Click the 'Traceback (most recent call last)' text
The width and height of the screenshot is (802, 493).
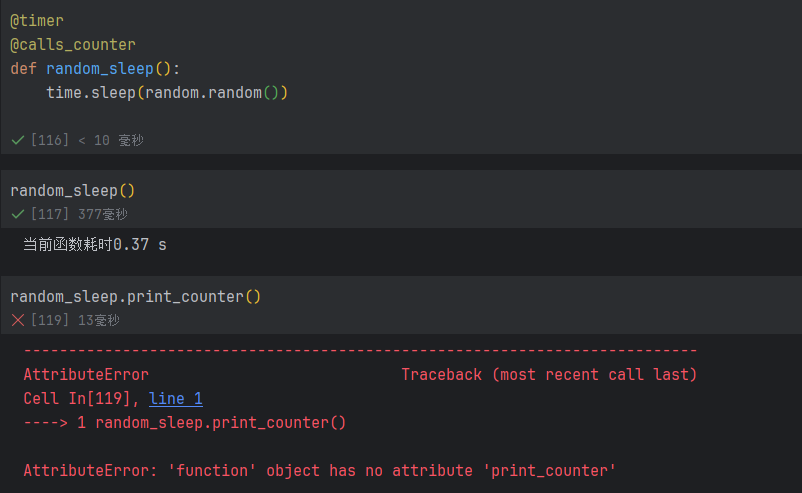[x=549, y=375]
